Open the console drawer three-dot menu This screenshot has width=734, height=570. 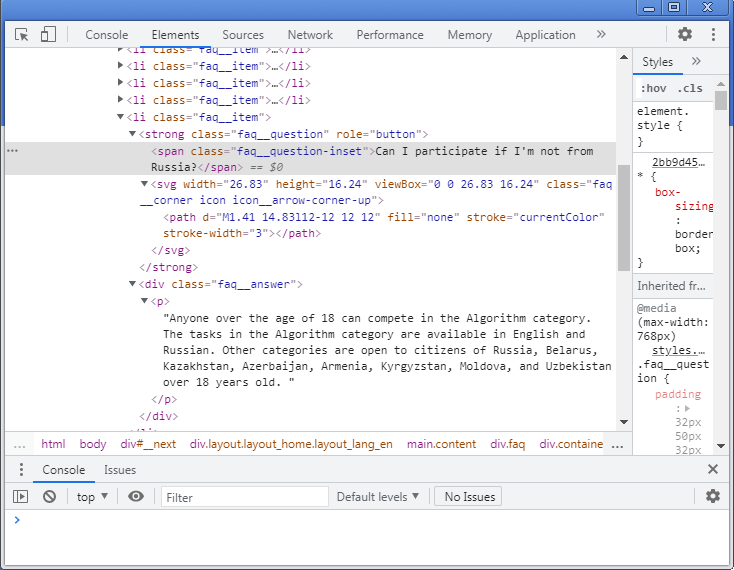[21, 469]
